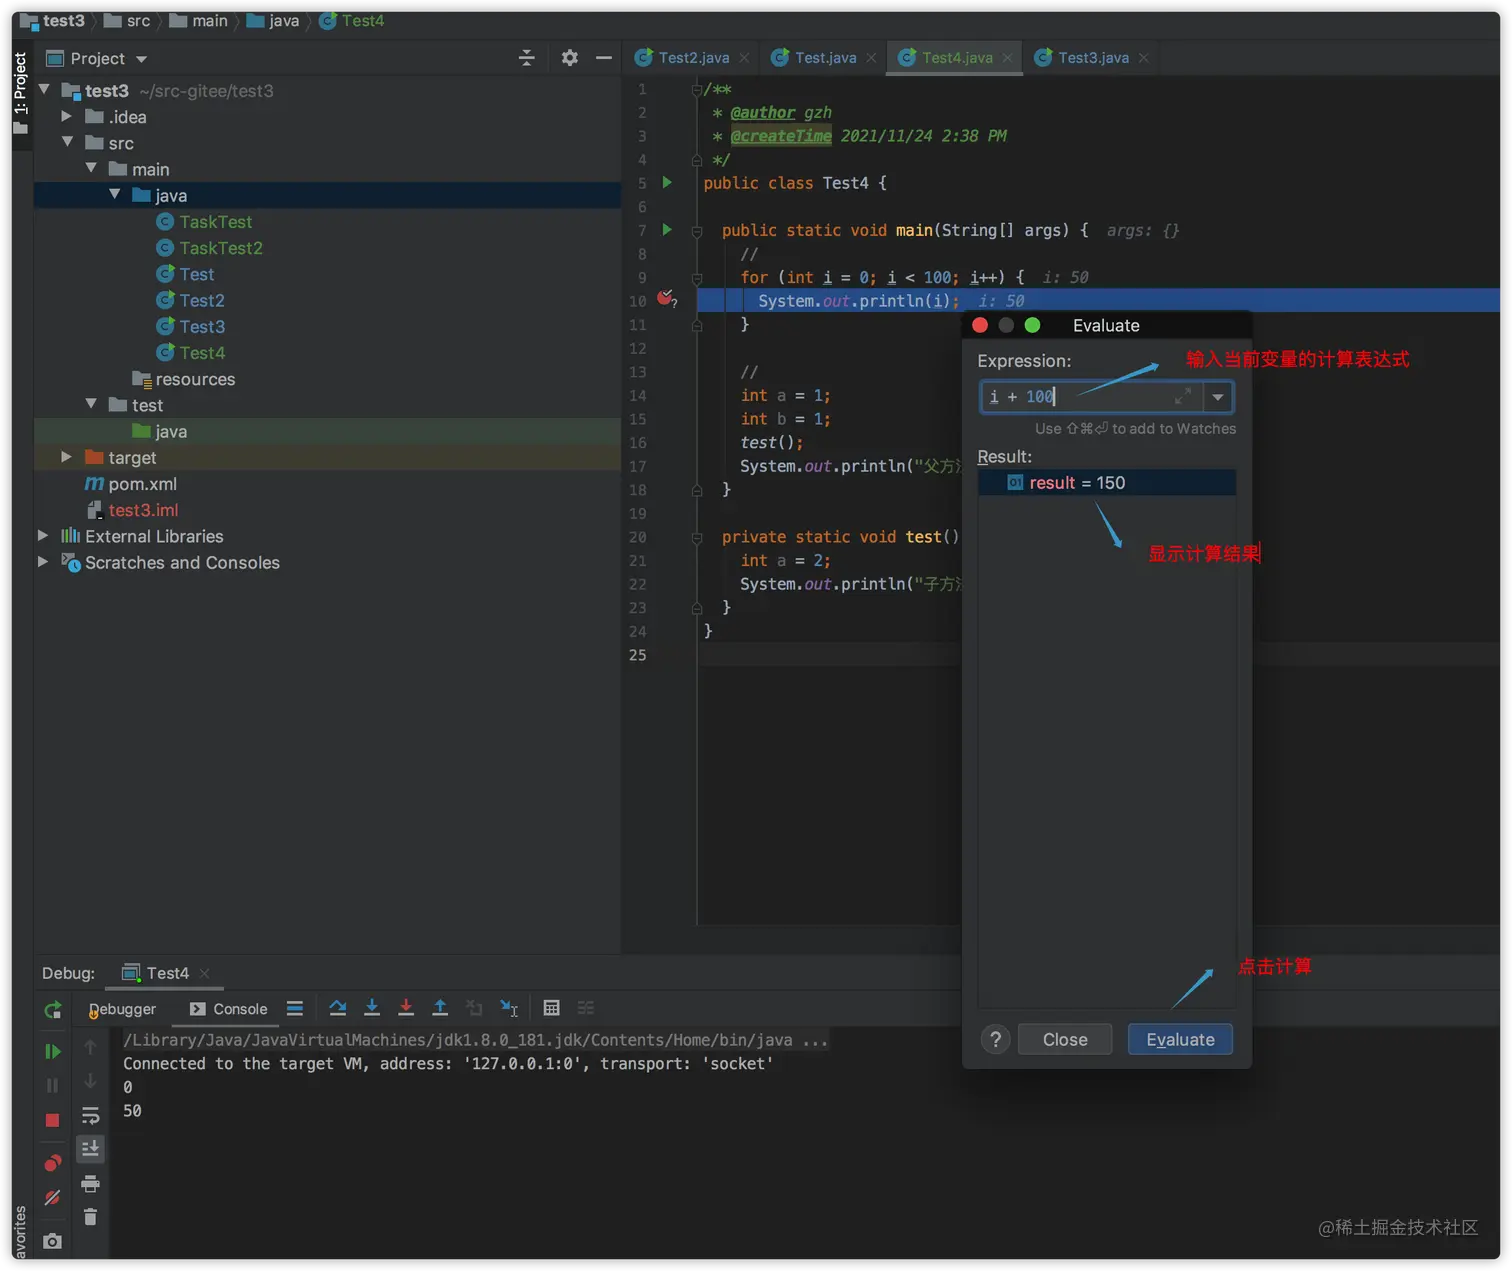Click the camera thread dump icon

pos(53,1241)
